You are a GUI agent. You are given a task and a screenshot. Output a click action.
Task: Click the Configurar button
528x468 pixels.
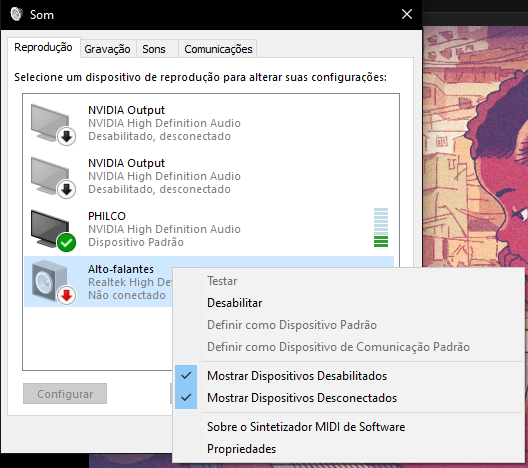[x=65, y=394]
